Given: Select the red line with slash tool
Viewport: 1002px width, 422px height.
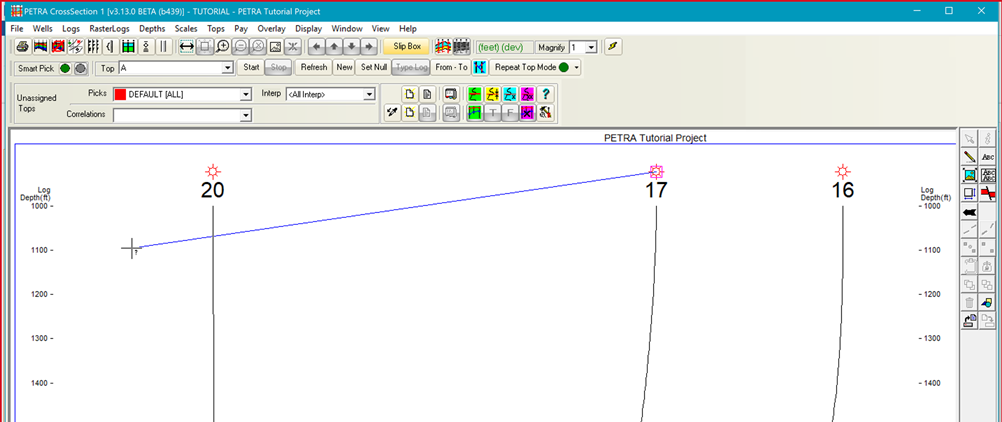Looking at the screenshot, I should coord(987,193).
